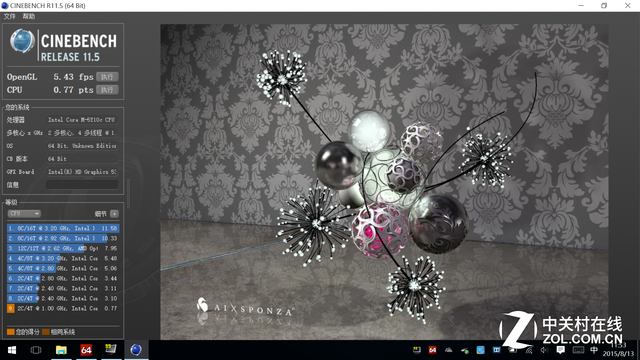Select your score row 2C/4T 1.00 GHz
This screenshot has height=360, width=640.
(x=63, y=308)
